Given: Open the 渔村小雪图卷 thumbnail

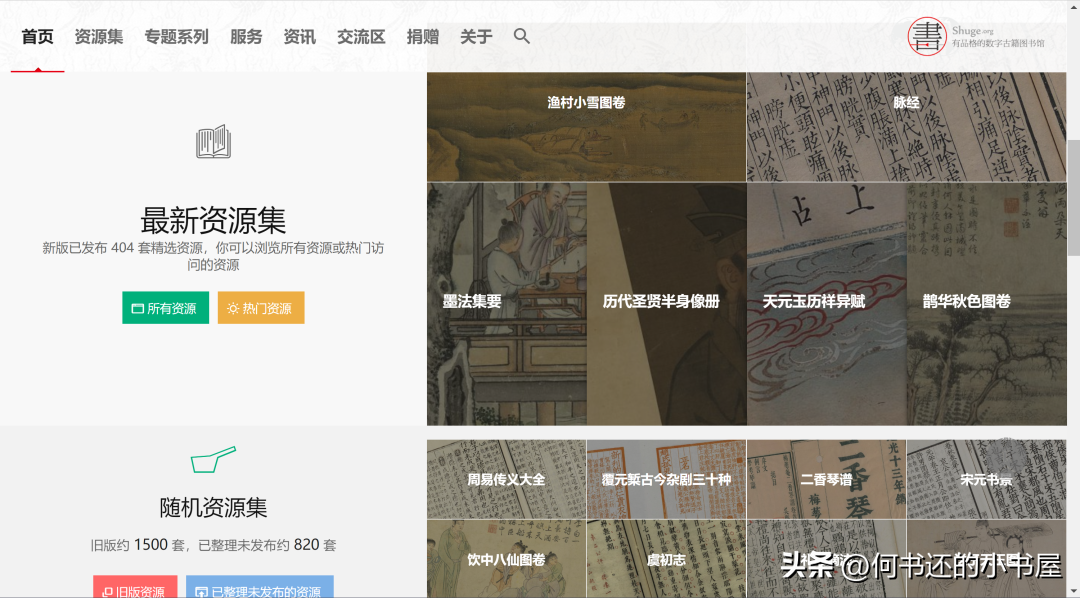Looking at the screenshot, I should [x=586, y=127].
